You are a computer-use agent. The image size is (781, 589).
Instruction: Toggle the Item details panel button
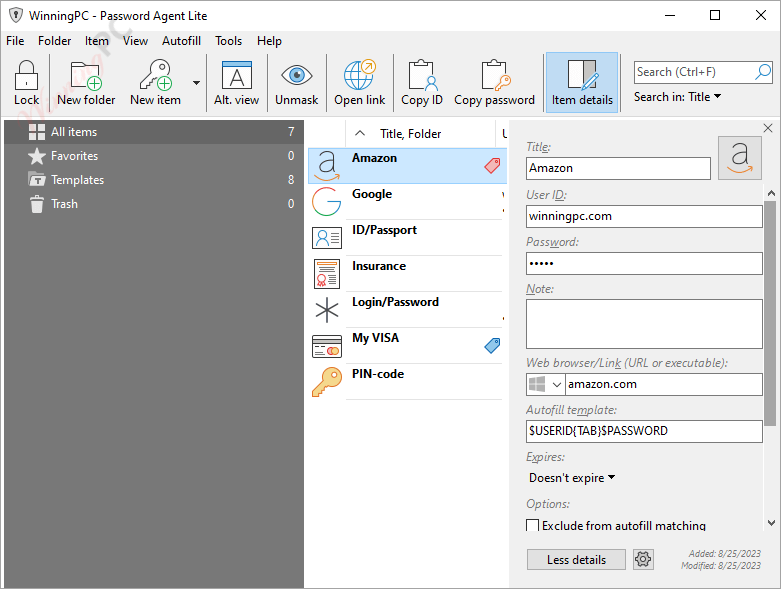tap(582, 83)
